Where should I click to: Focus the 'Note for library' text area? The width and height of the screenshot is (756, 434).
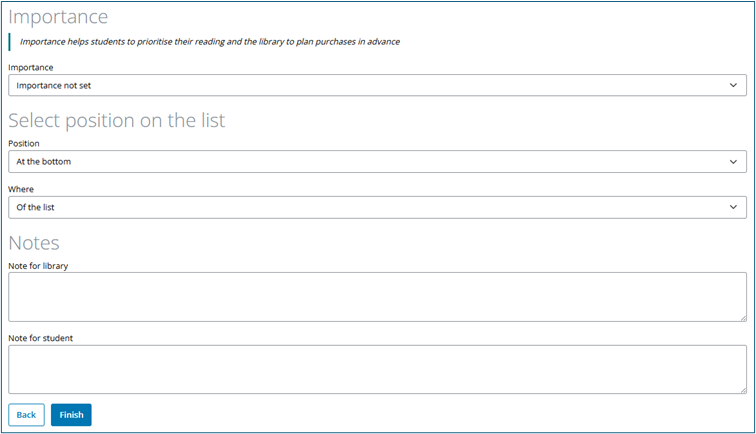(377, 297)
